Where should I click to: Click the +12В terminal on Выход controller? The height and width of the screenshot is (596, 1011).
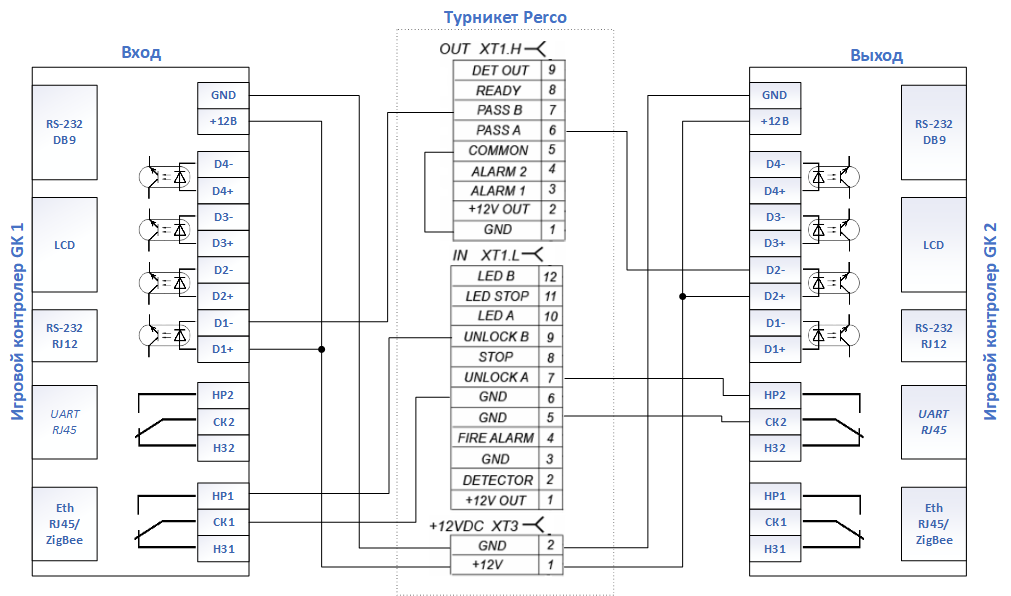[x=775, y=121]
